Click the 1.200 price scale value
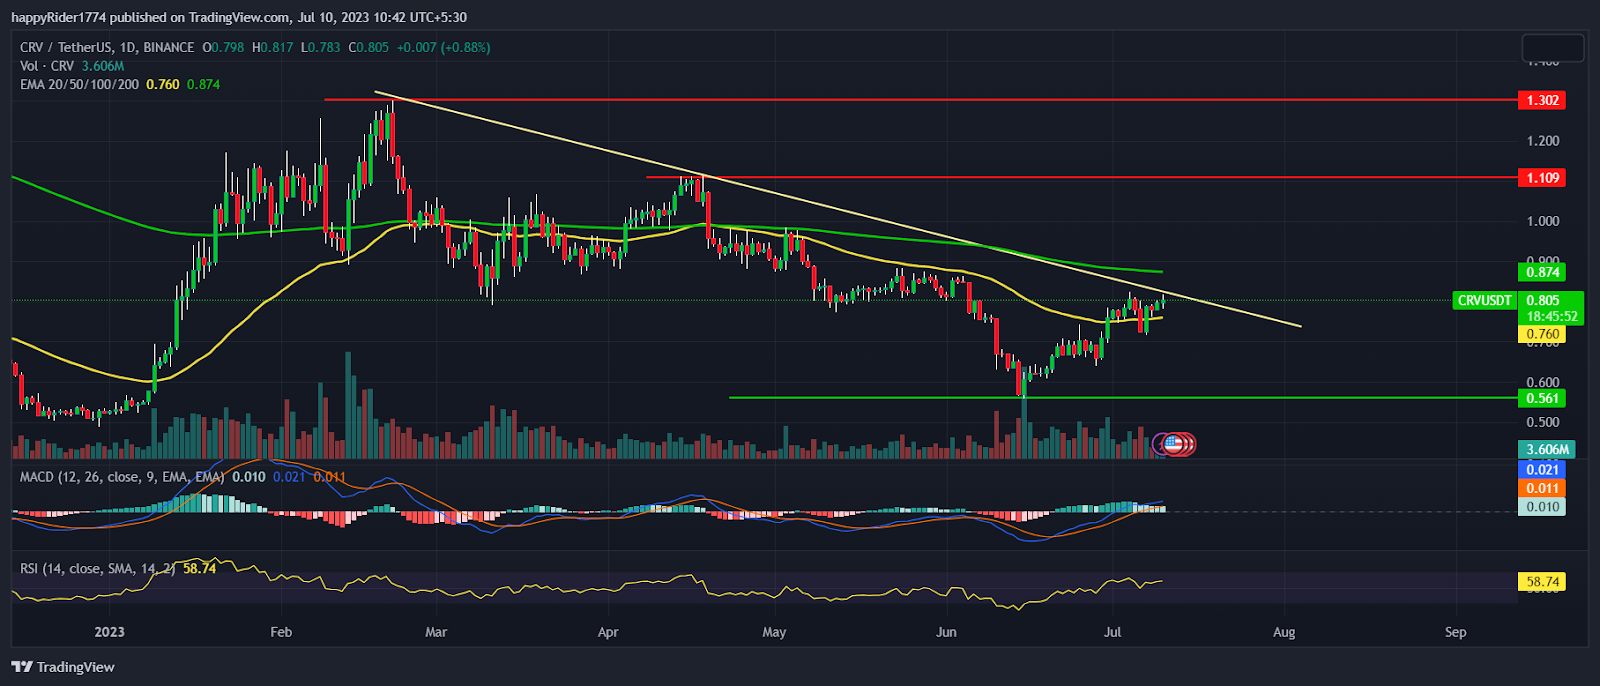Image resolution: width=1600 pixels, height=686 pixels. [x=1542, y=141]
